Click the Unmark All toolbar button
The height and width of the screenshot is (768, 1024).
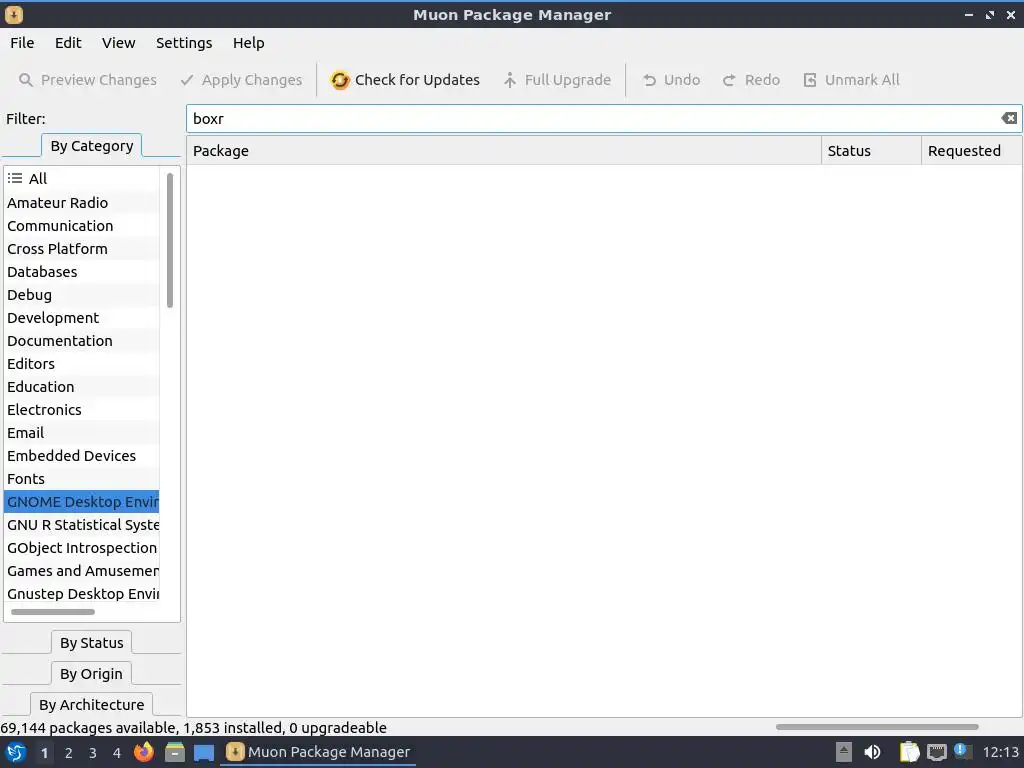point(851,80)
